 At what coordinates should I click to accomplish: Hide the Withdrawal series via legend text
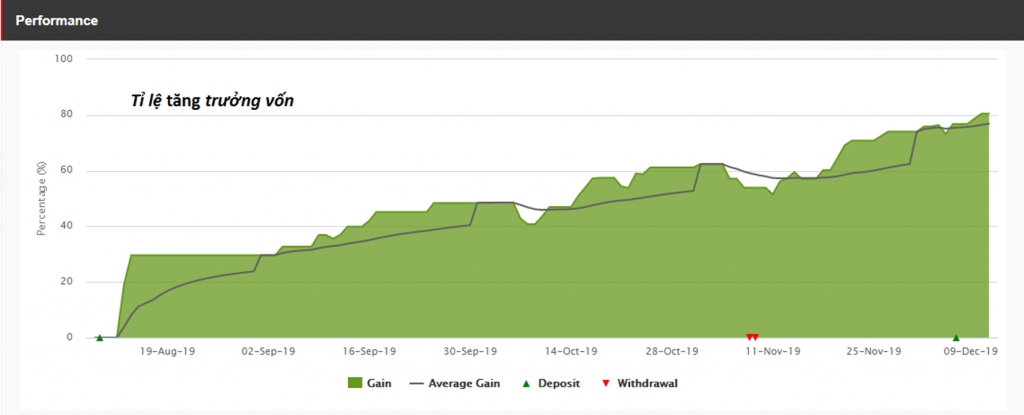point(648,383)
